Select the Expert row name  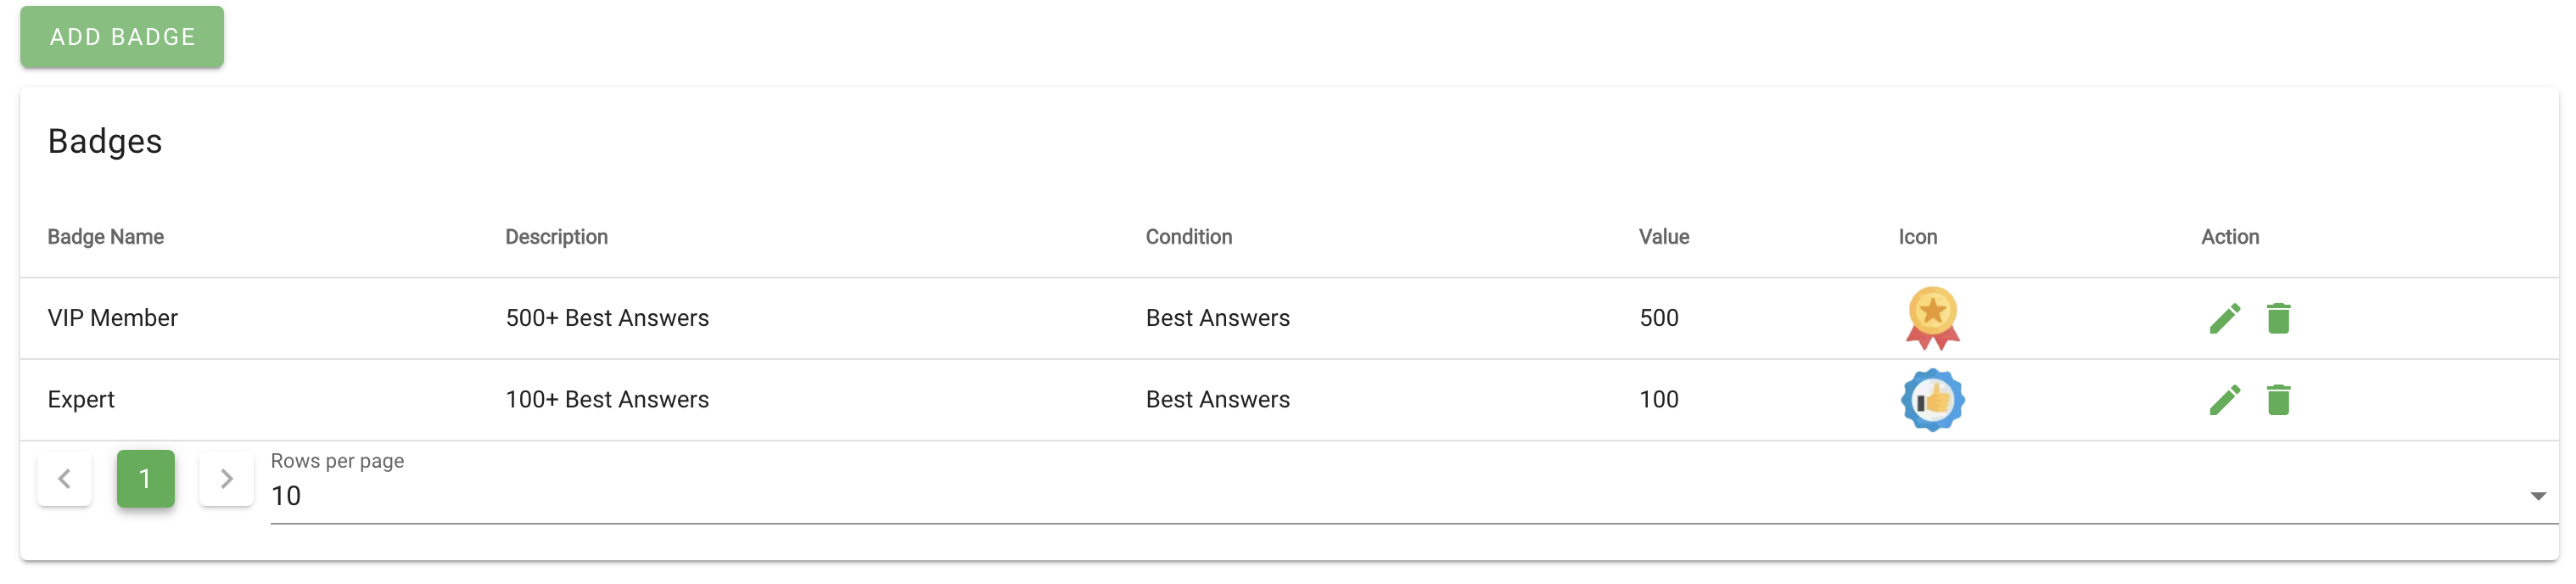pos(81,400)
